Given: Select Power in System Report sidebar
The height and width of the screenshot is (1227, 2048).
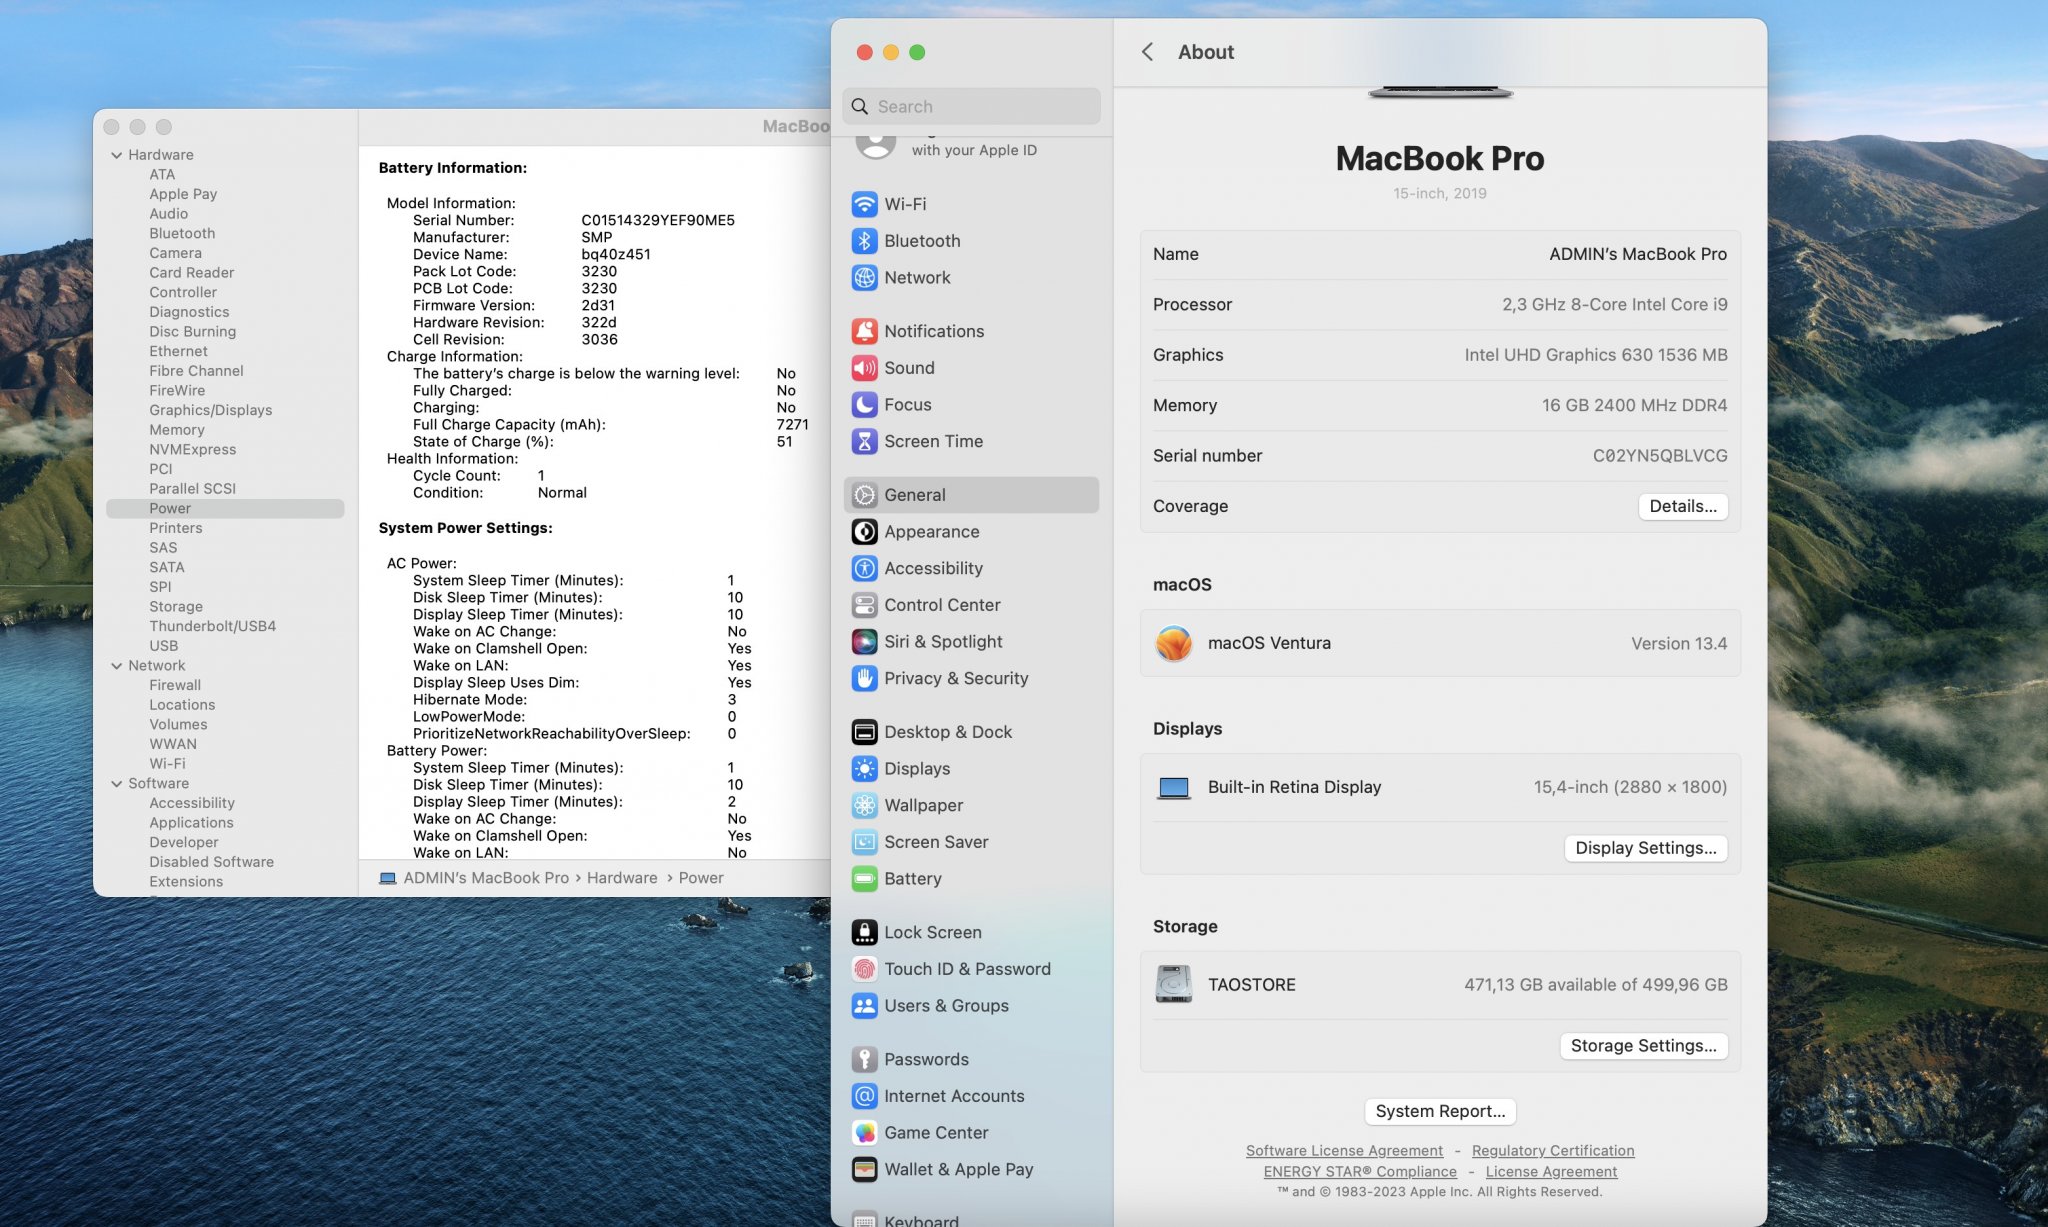Looking at the screenshot, I should click(225, 508).
